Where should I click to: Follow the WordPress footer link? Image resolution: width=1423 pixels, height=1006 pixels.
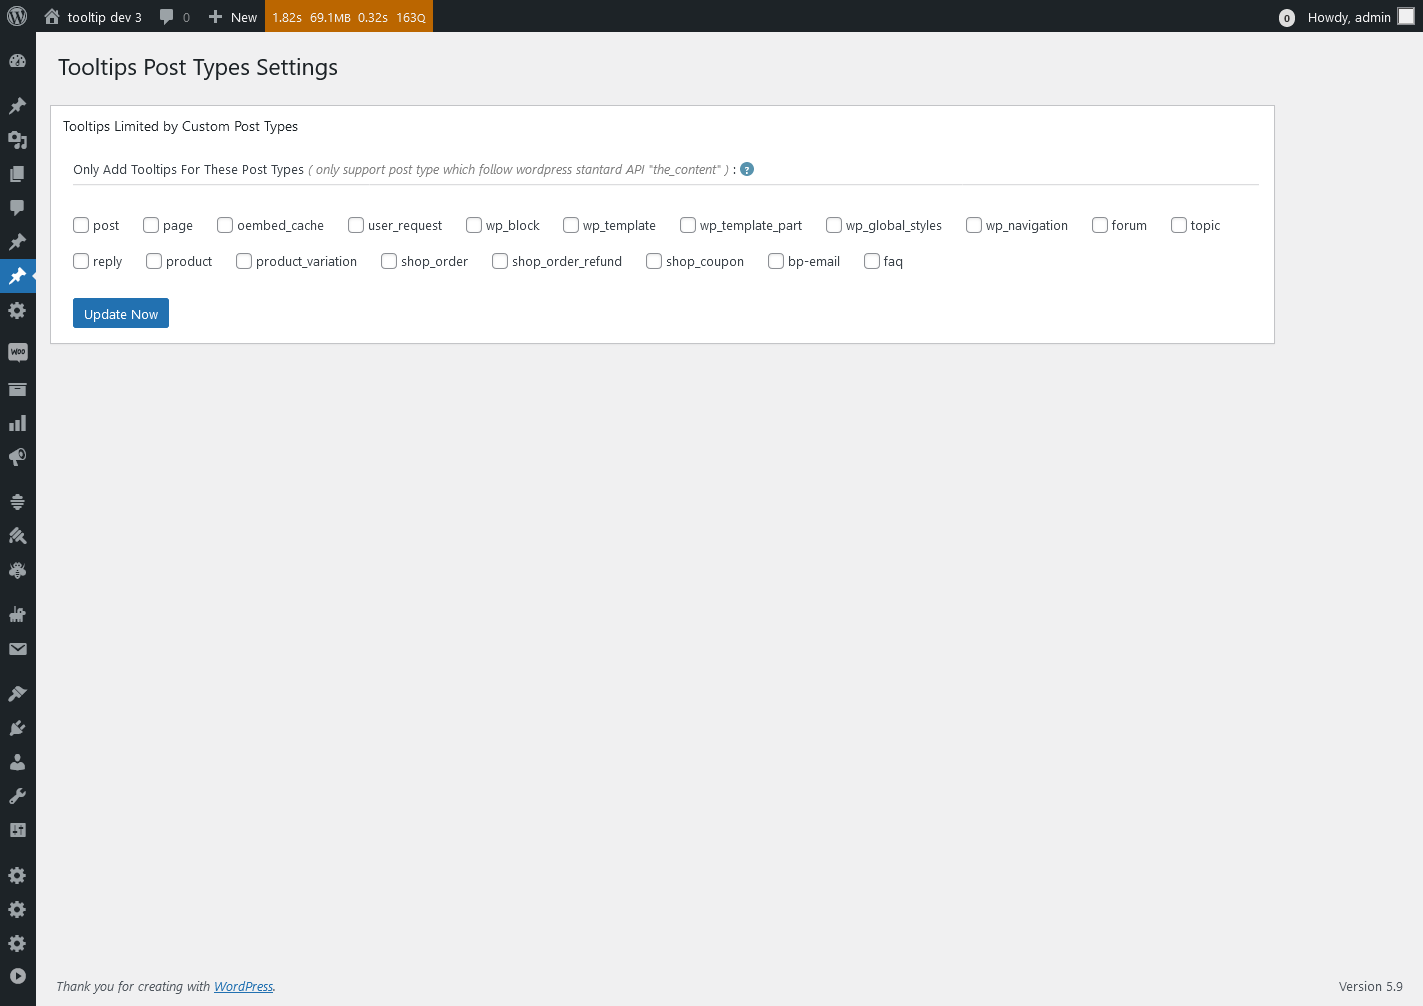[x=243, y=986]
